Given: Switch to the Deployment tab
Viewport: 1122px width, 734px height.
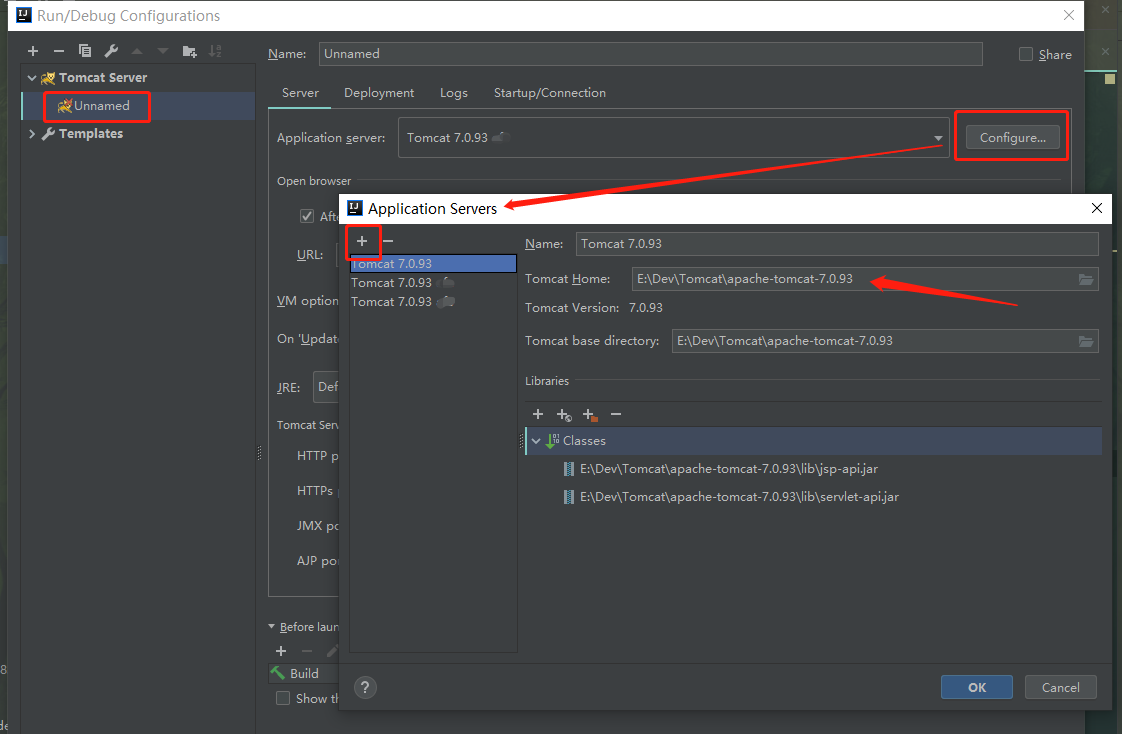Looking at the screenshot, I should point(379,93).
